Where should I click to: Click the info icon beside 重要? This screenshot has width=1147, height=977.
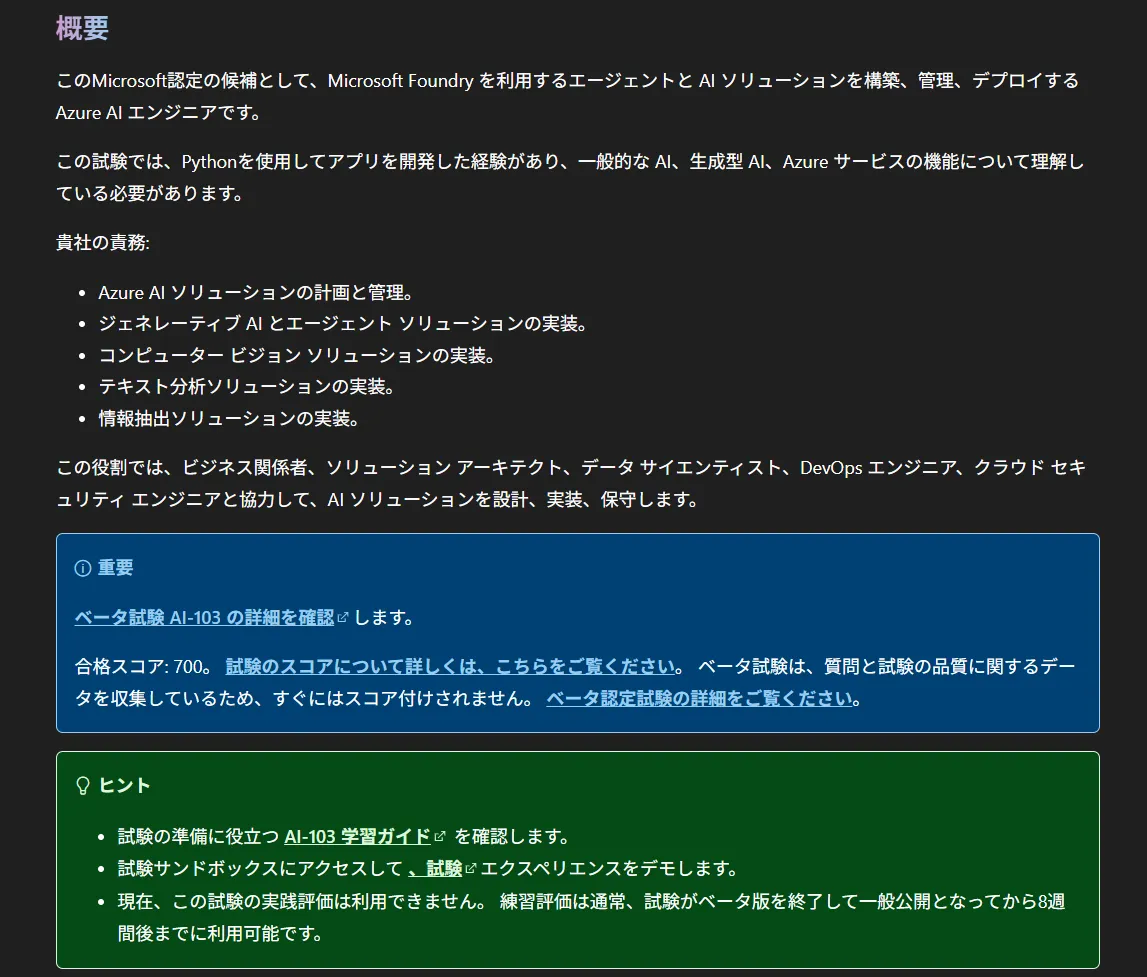(x=83, y=567)
